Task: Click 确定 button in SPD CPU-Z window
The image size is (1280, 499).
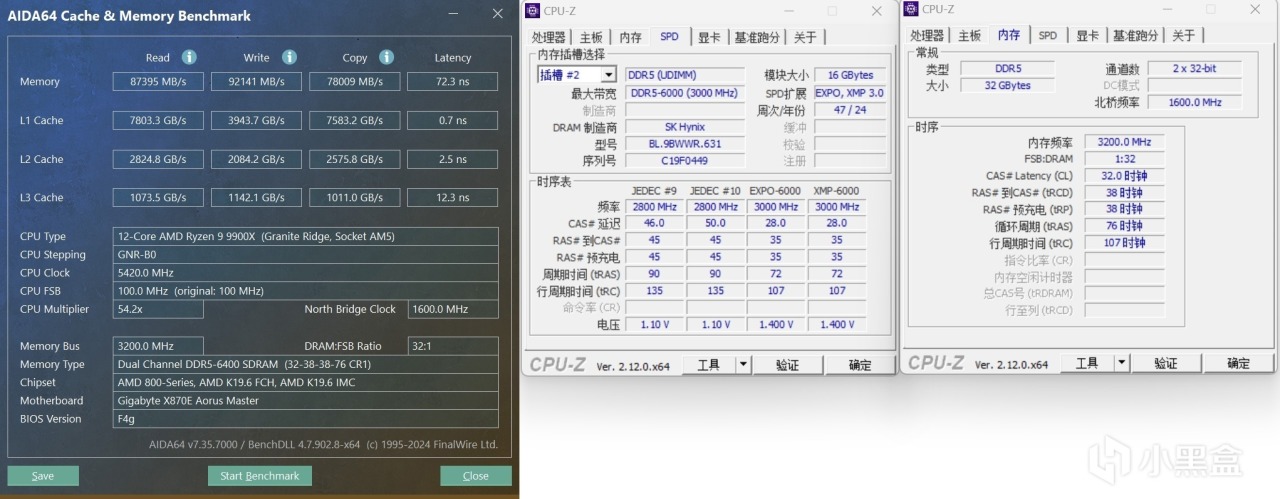Action: 860,365
